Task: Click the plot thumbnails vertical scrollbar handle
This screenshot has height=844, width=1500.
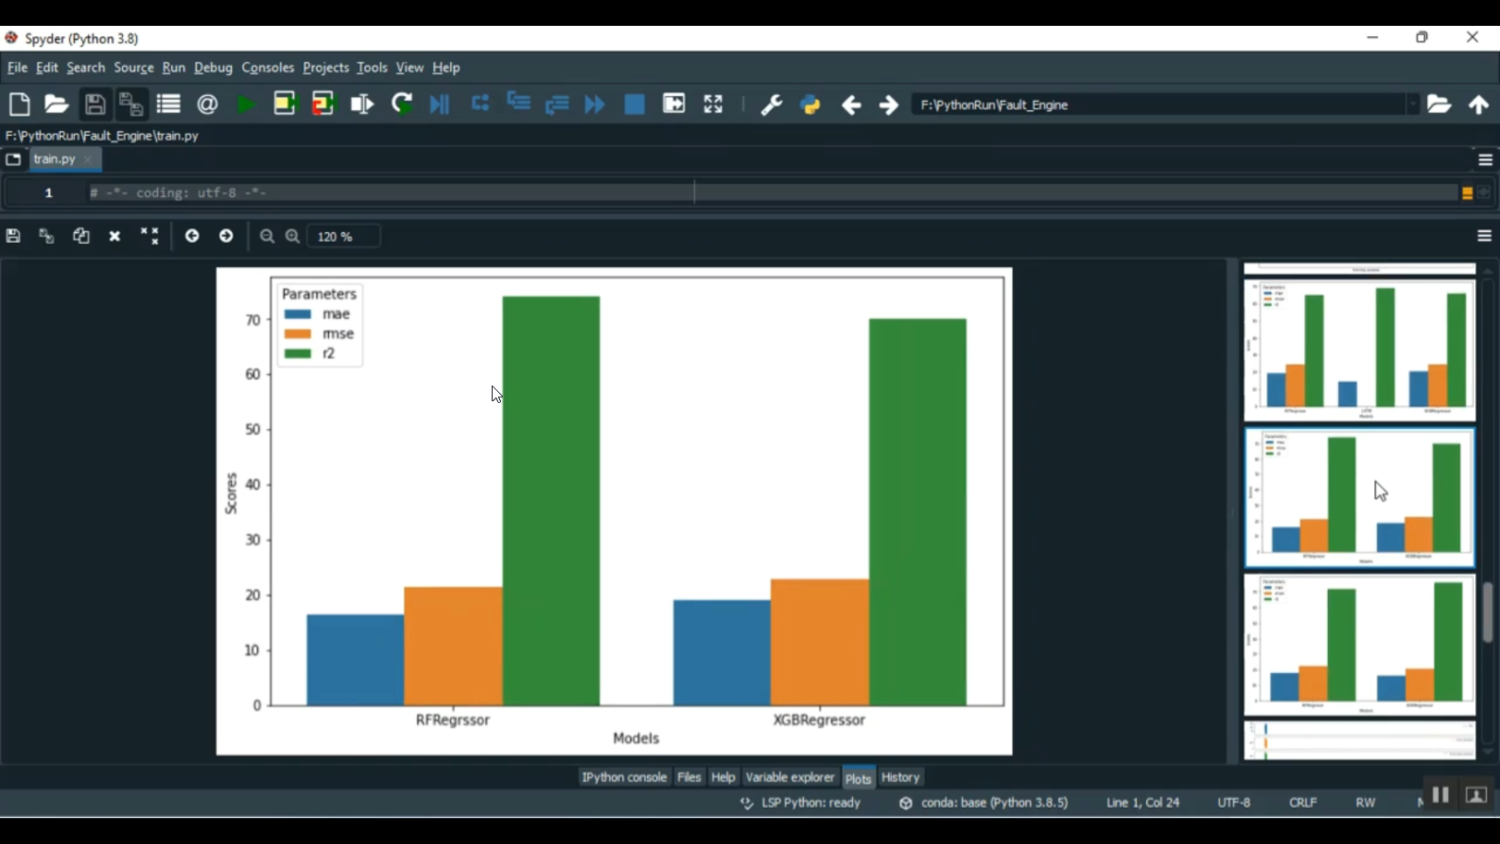Action: (x=1488, y=611)
